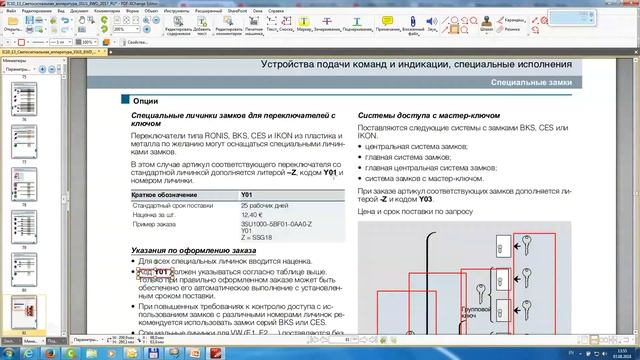Select the yellow Примечание note tool
Image resolution: width=640 pixels, height=360 pixels.
387,24
